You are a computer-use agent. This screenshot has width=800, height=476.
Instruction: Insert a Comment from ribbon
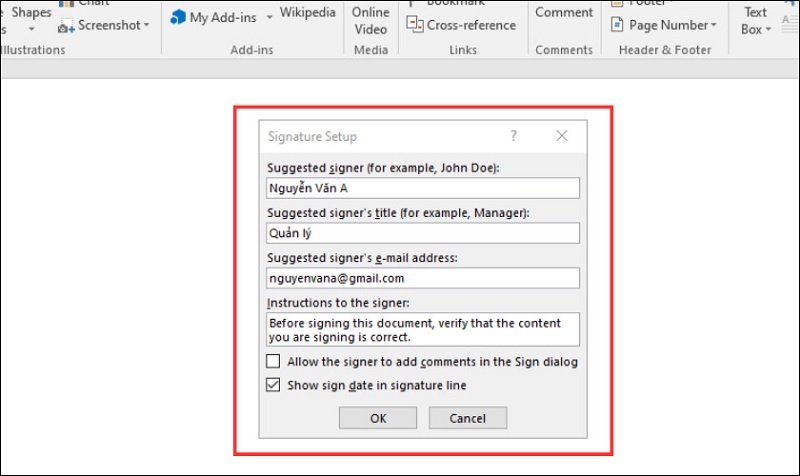click(x=564, y=13)
